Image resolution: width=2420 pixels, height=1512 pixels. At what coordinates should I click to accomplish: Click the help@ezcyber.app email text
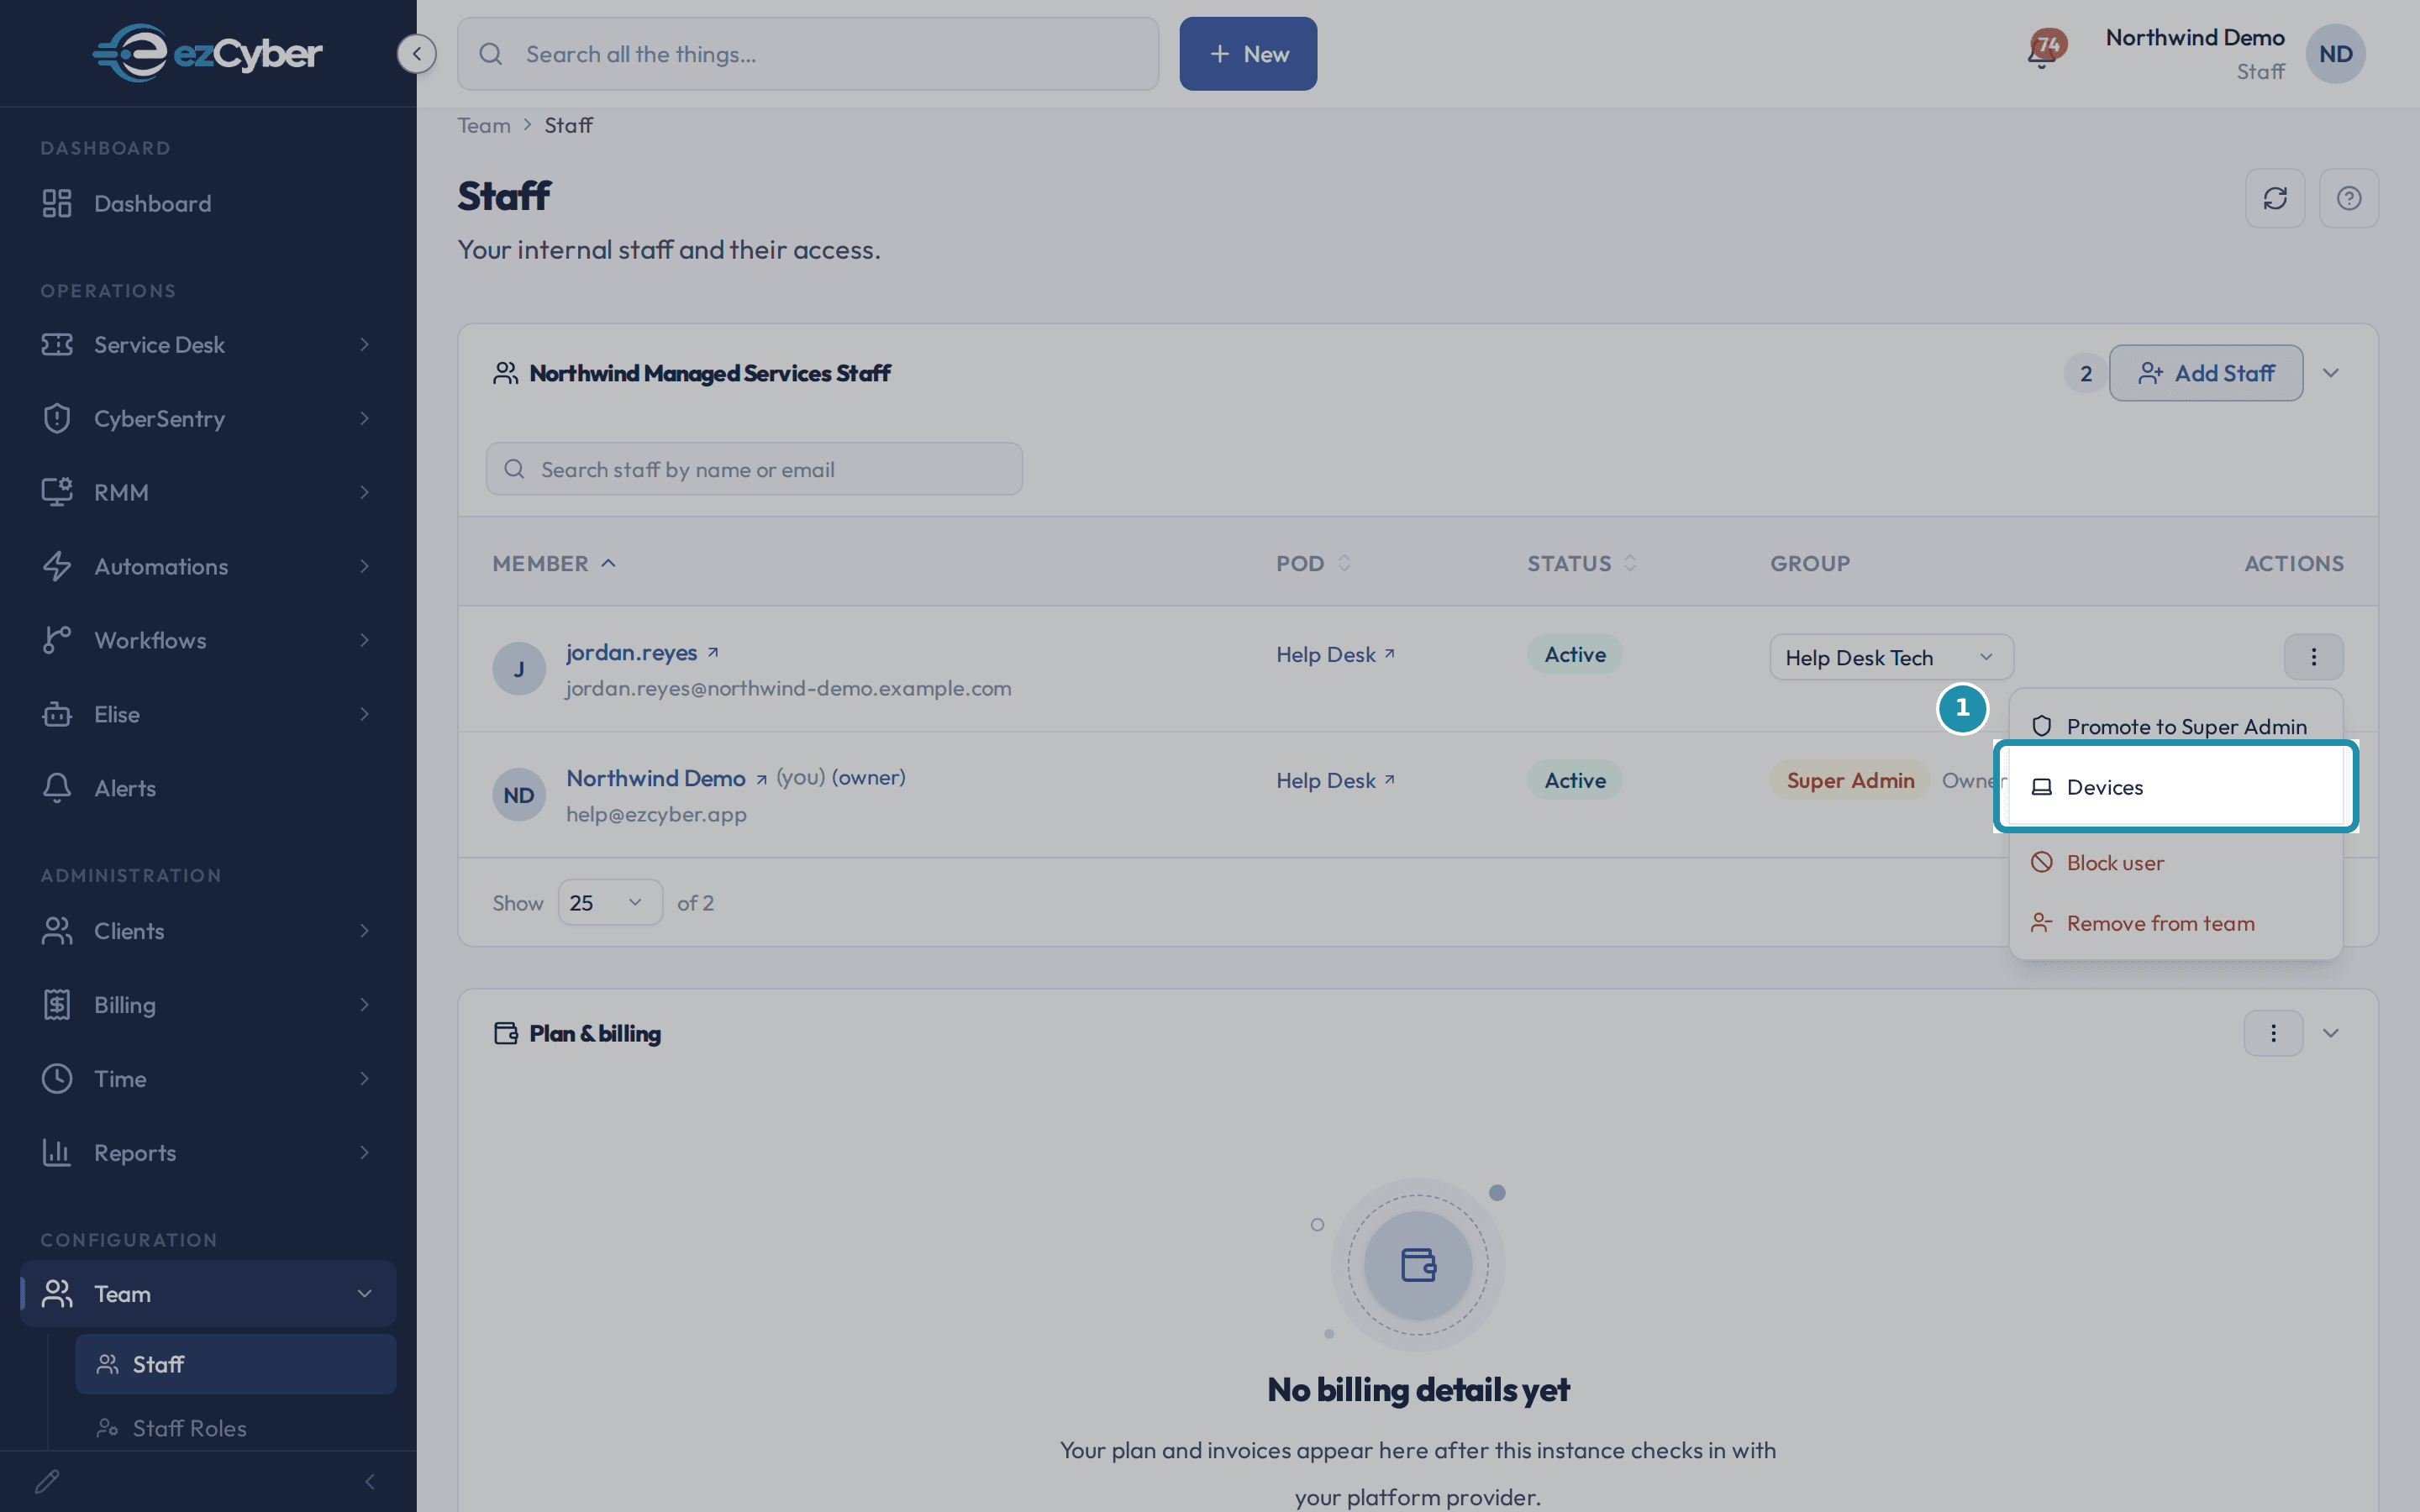point(656,814)
